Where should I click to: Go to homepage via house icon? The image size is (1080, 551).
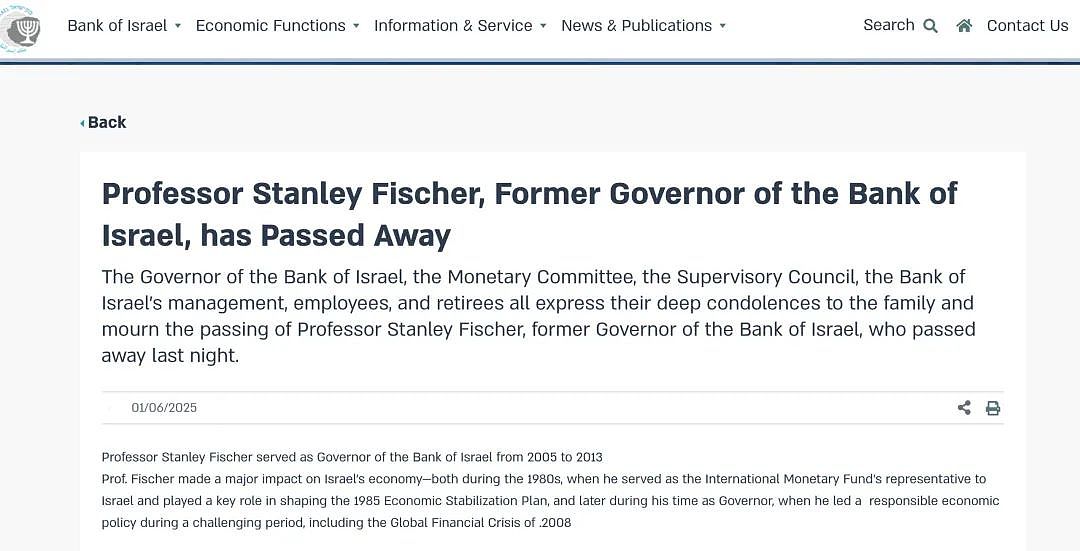click(964, 25)
